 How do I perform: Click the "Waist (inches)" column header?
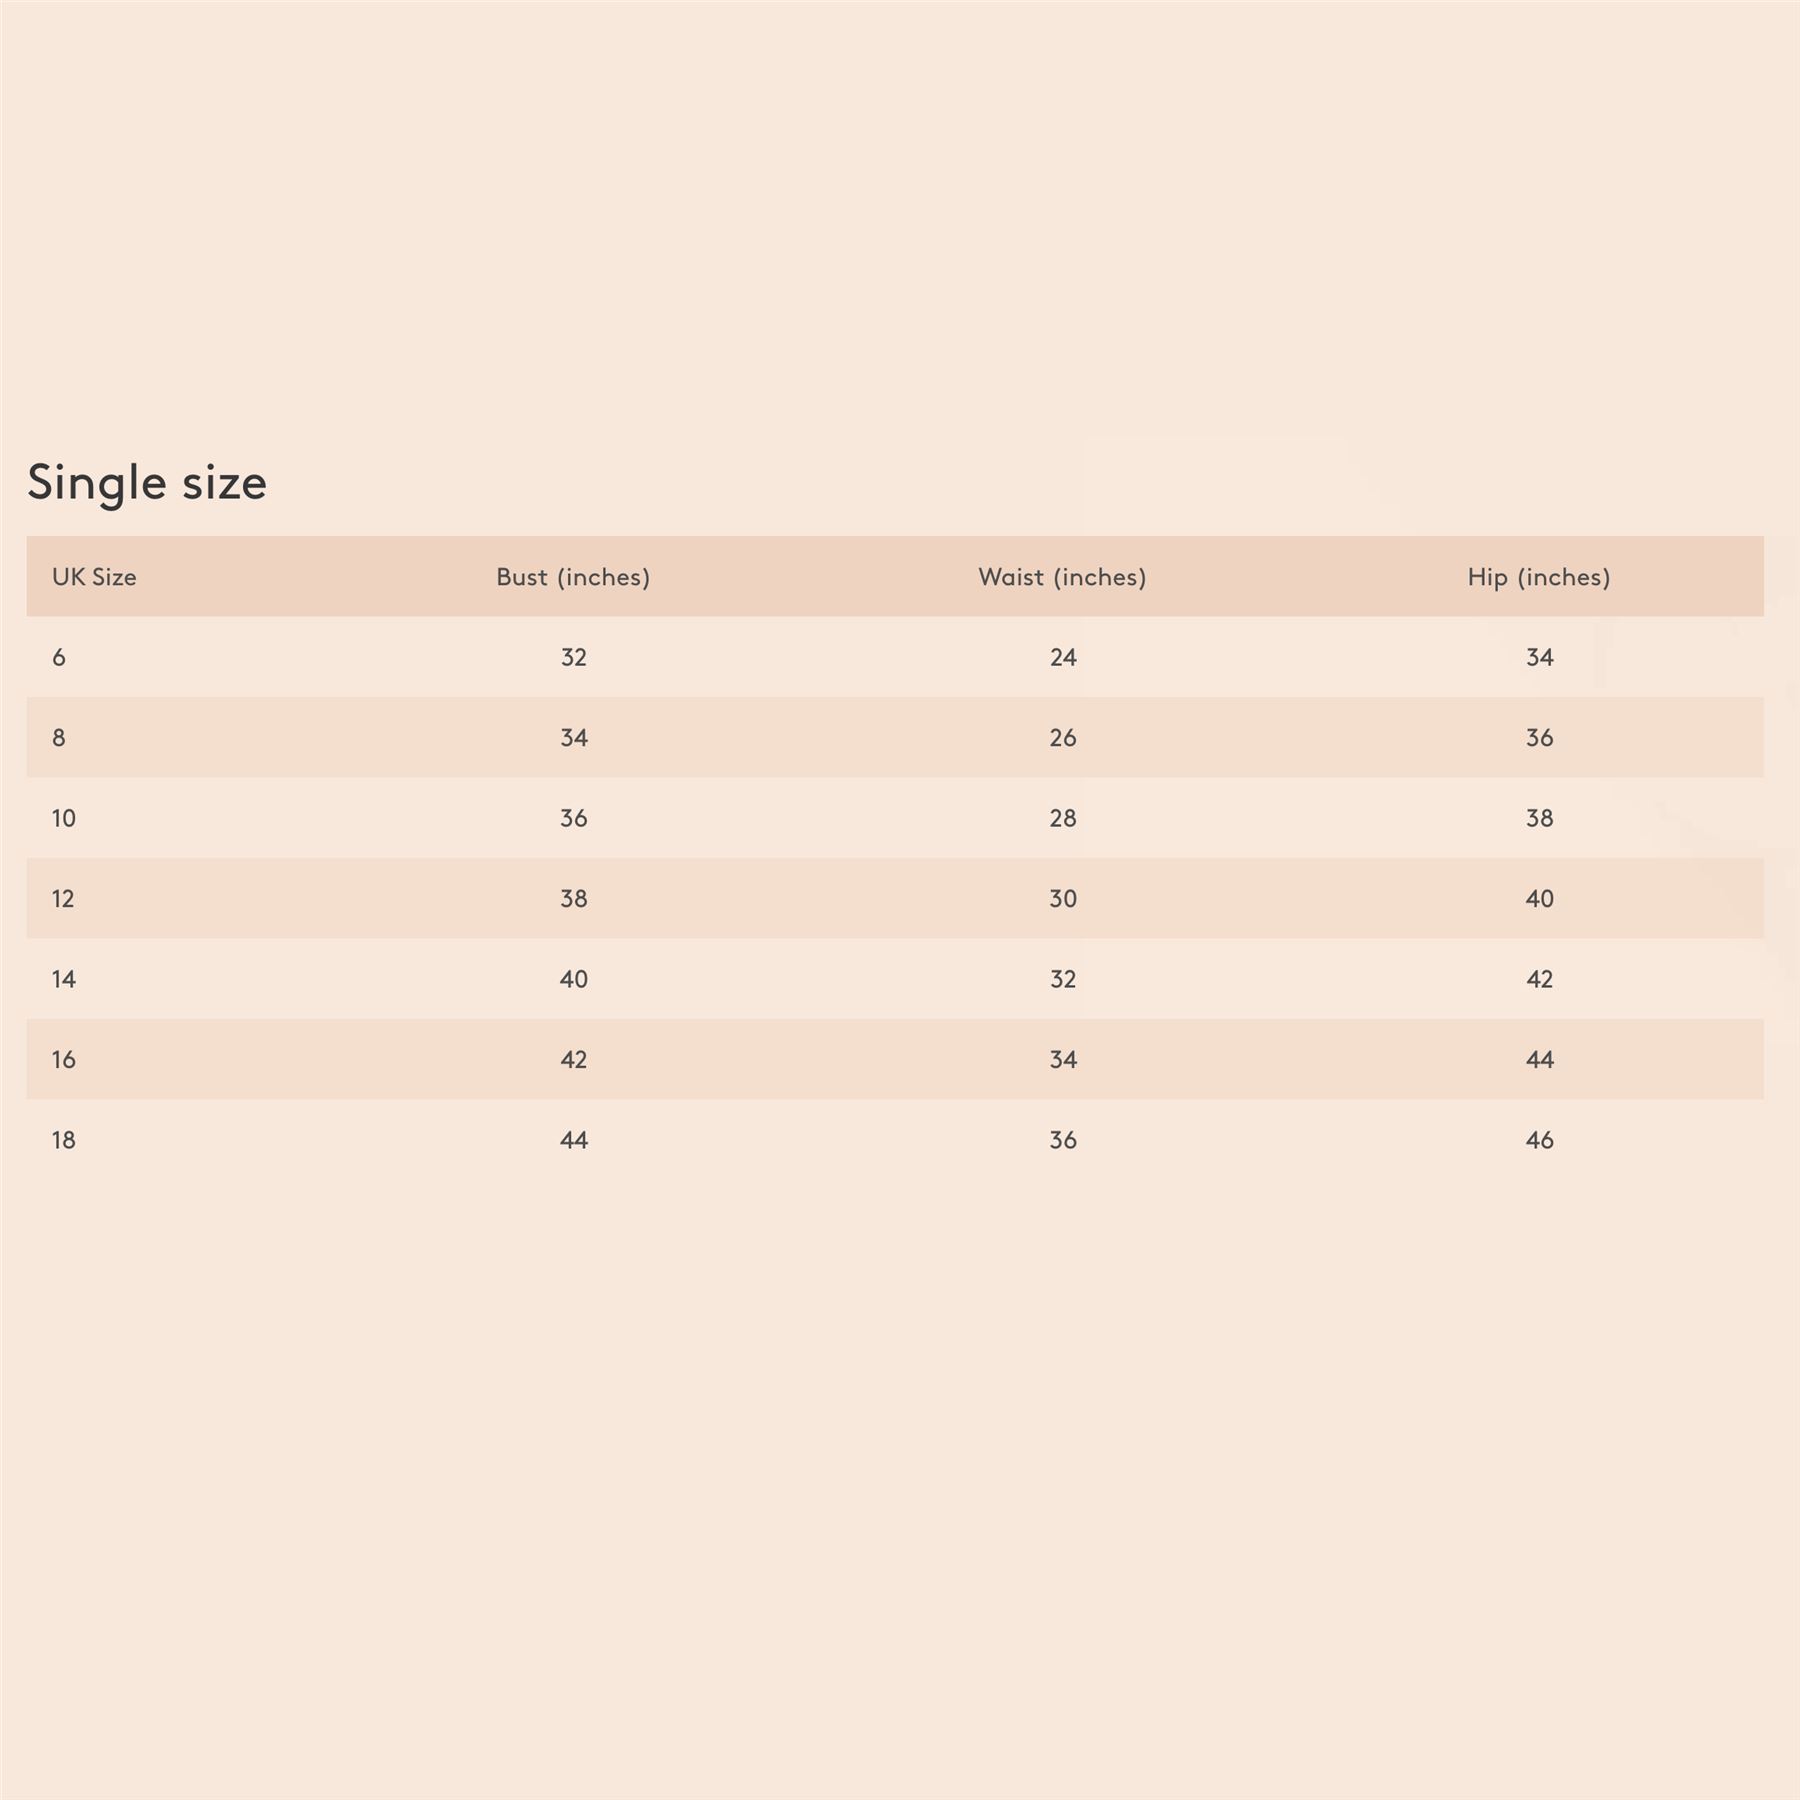(x=1062, y=577)
